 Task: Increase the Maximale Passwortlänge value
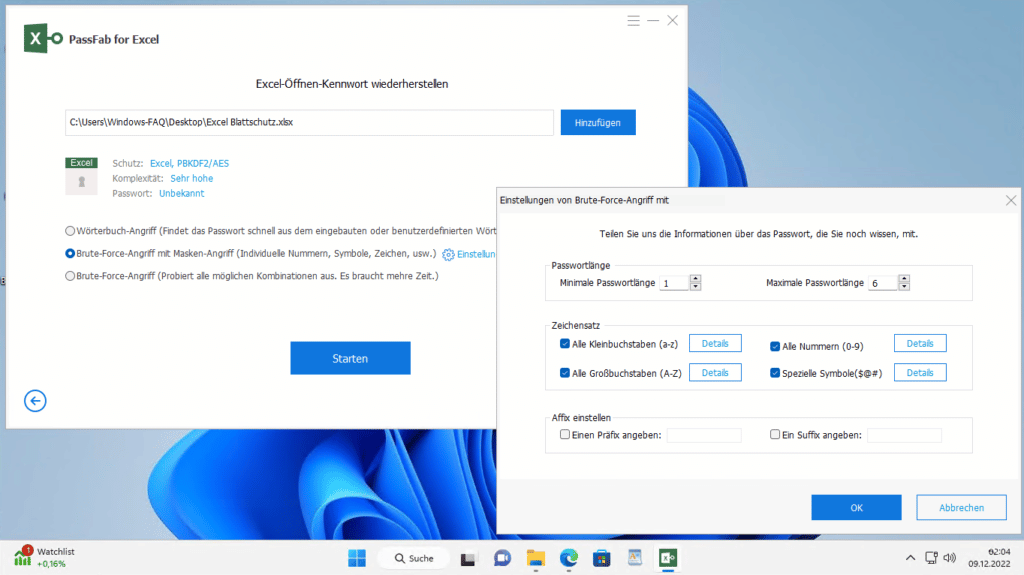click(904, 279)
